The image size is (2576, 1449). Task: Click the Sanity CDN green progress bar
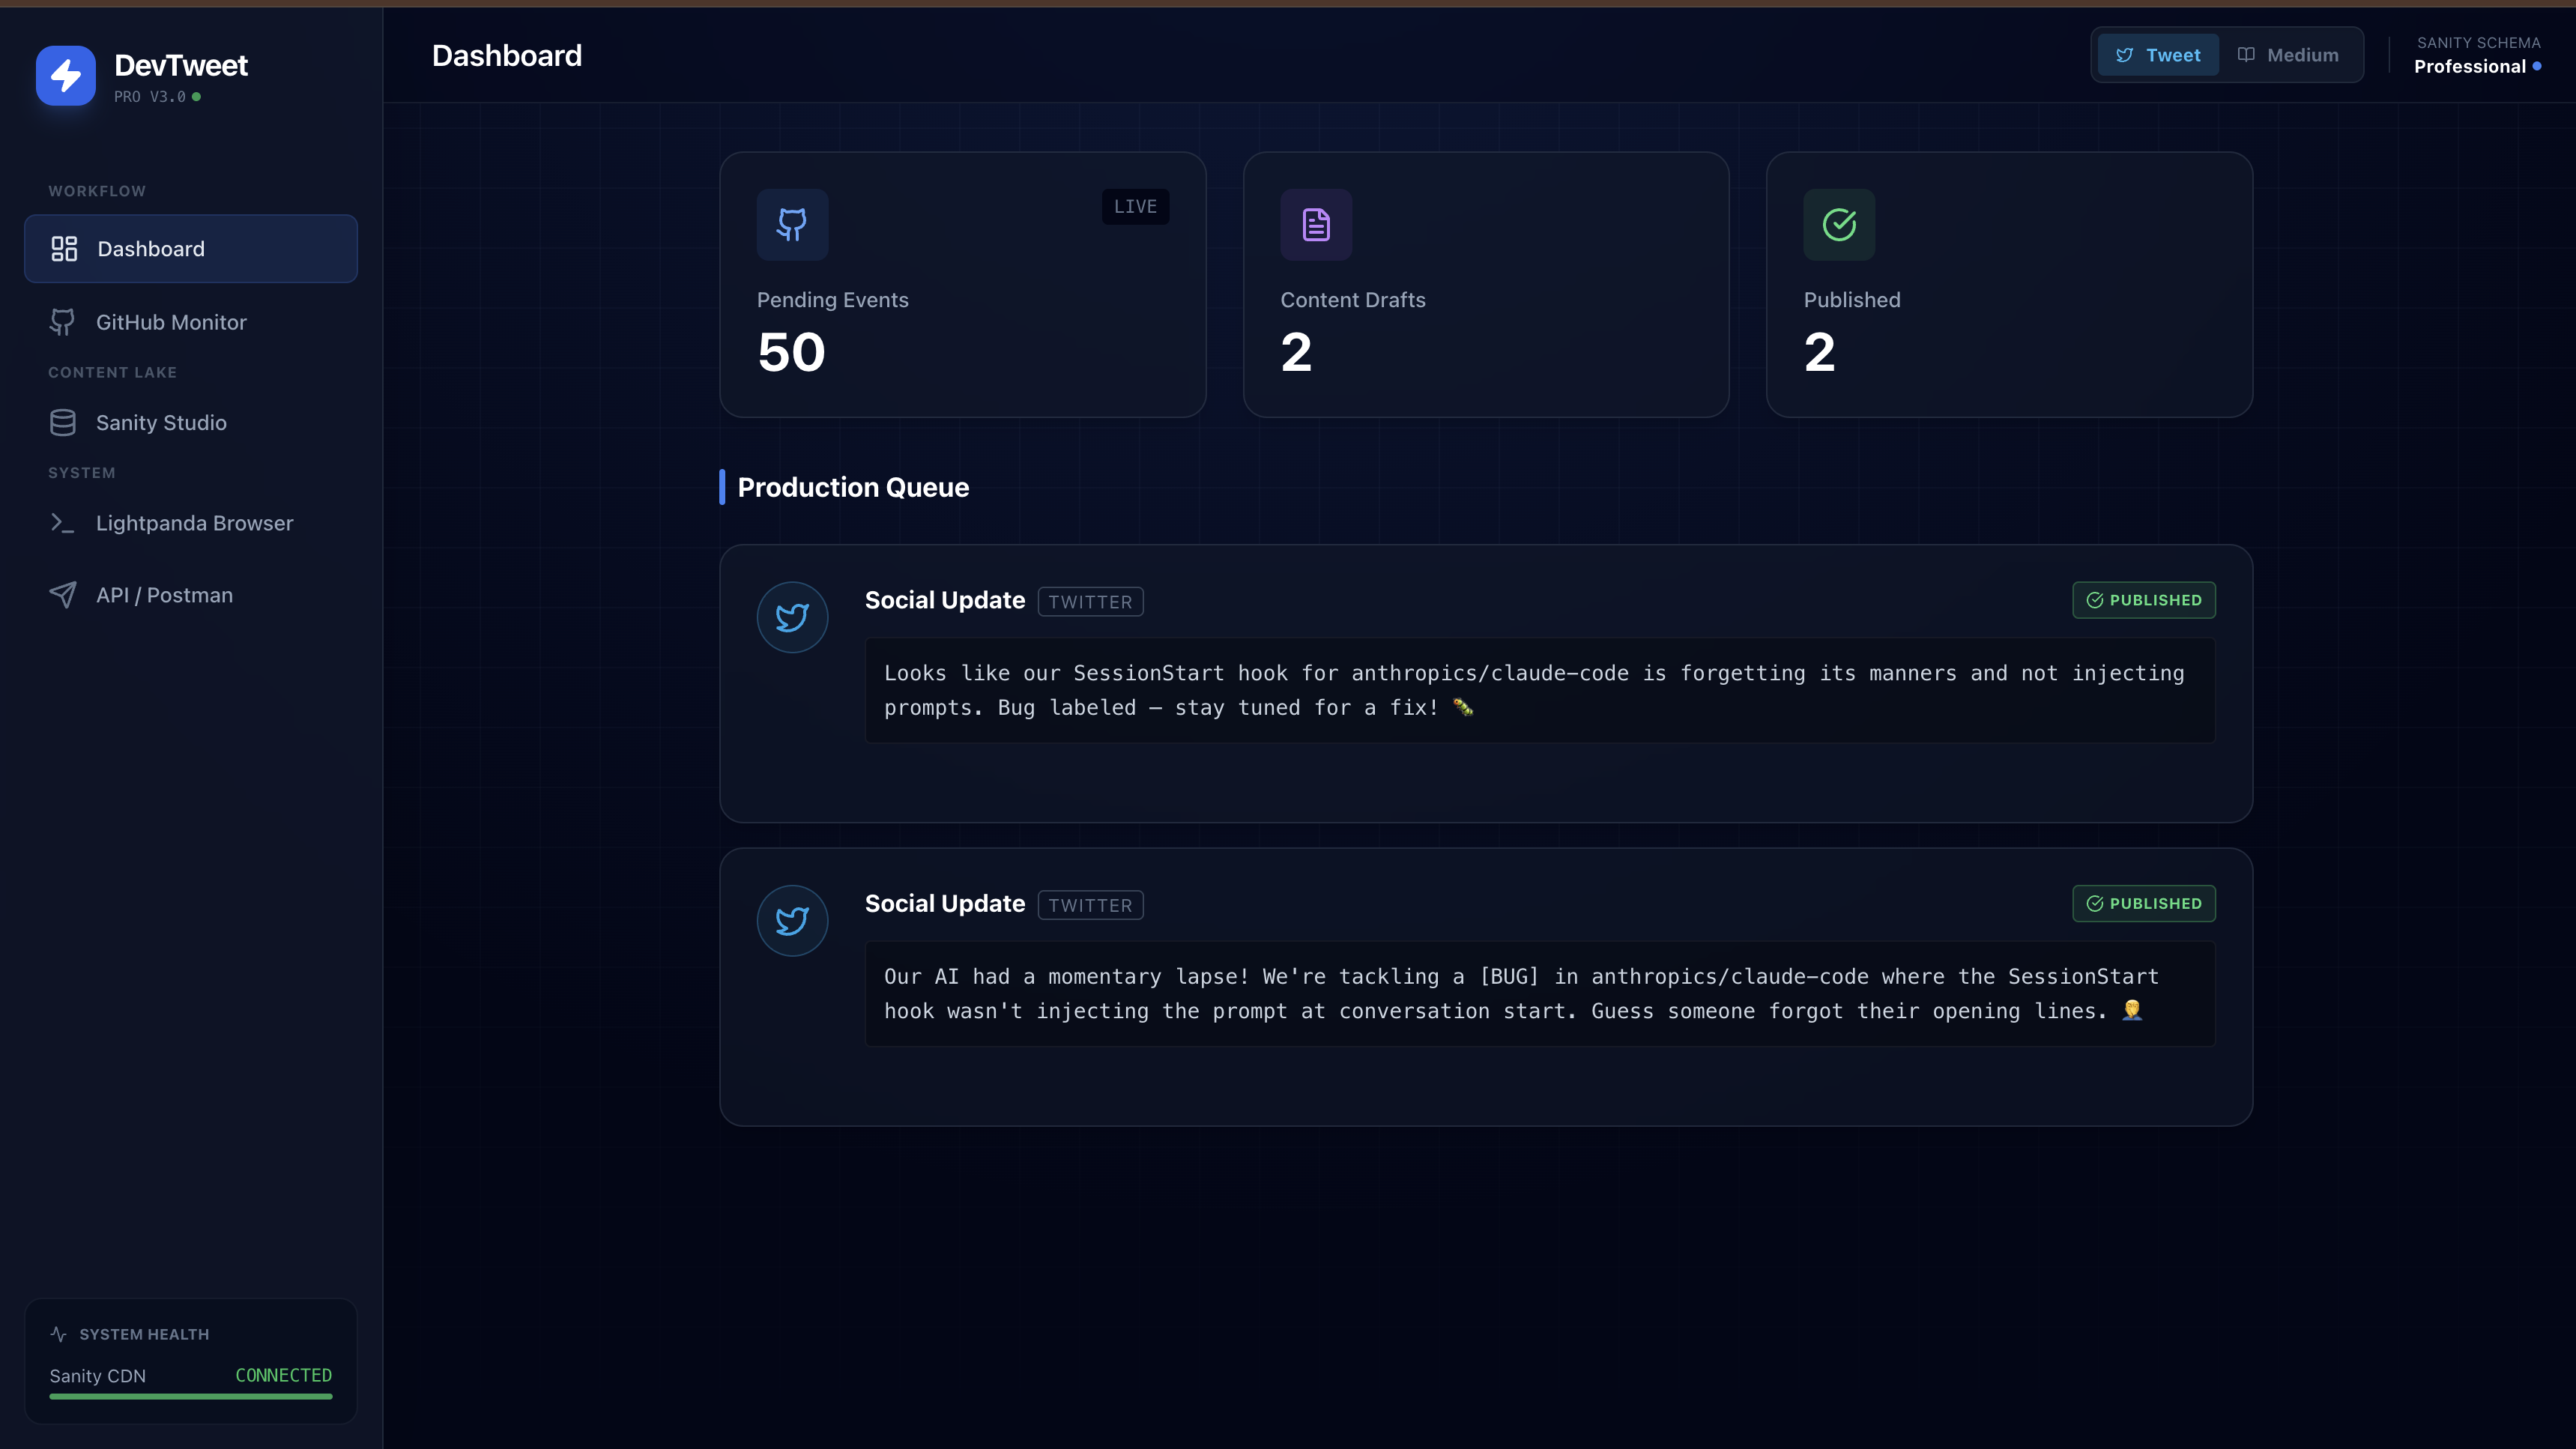pos(191,1396)
